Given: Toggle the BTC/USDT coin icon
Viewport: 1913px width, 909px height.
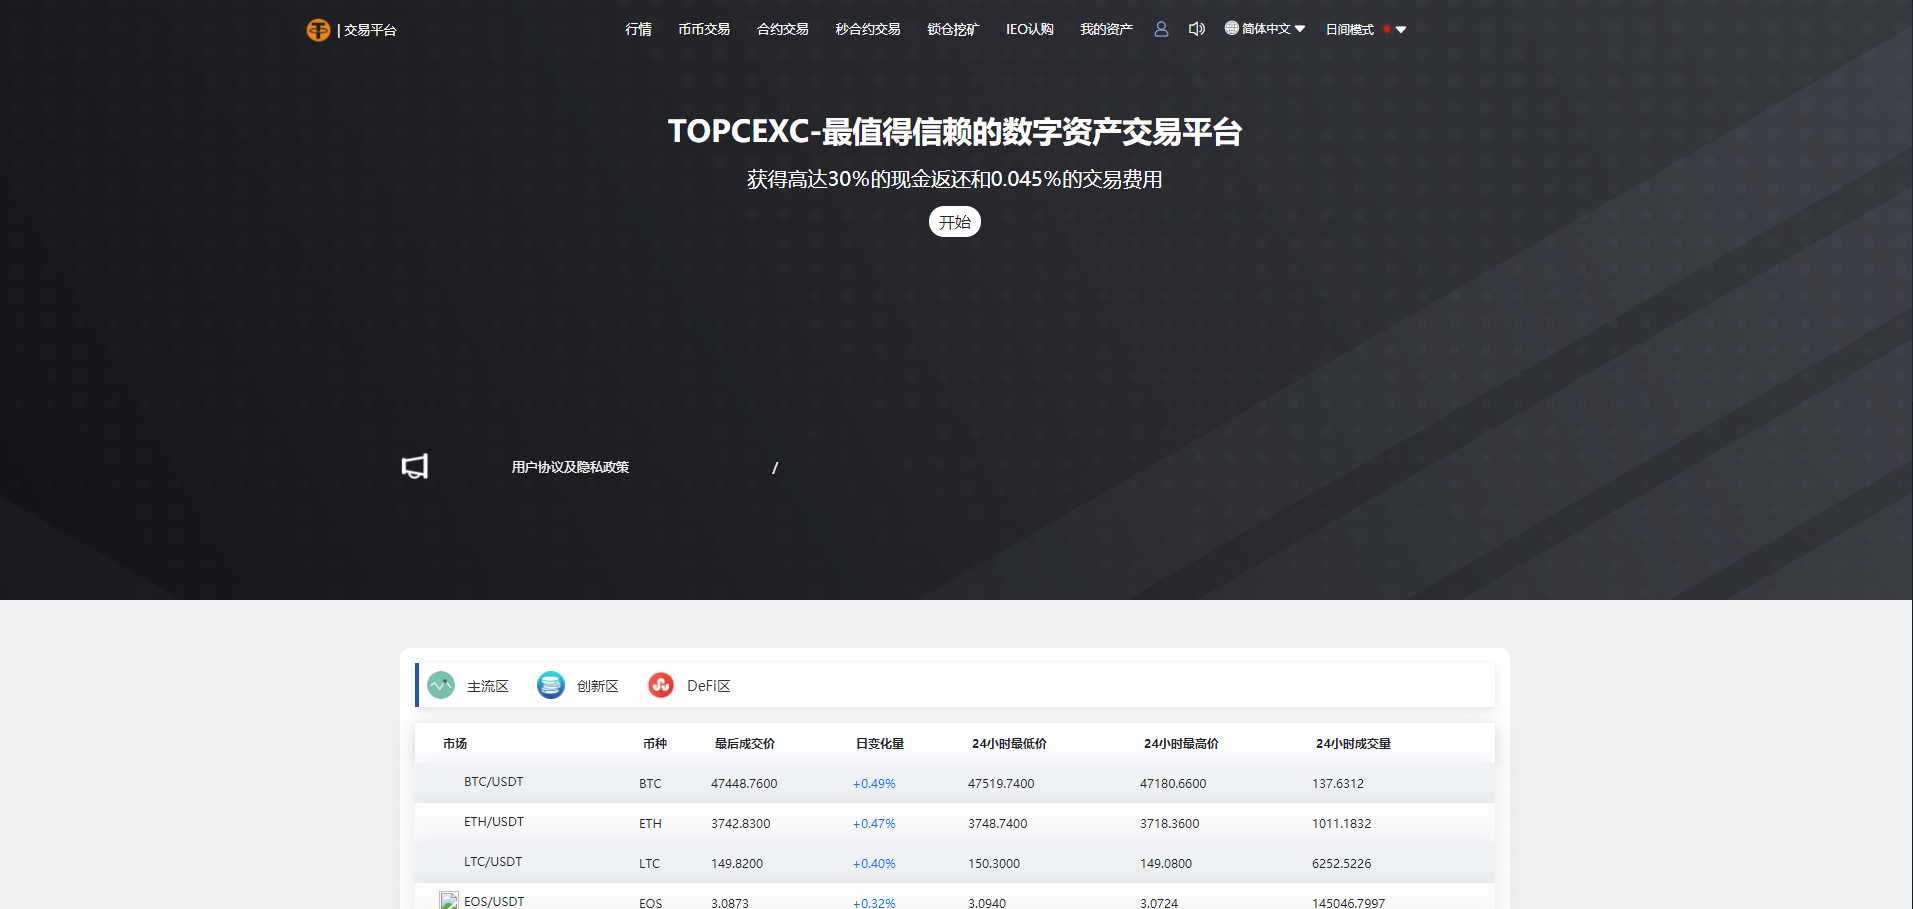Looking at the screenshot, I should 447,781.
